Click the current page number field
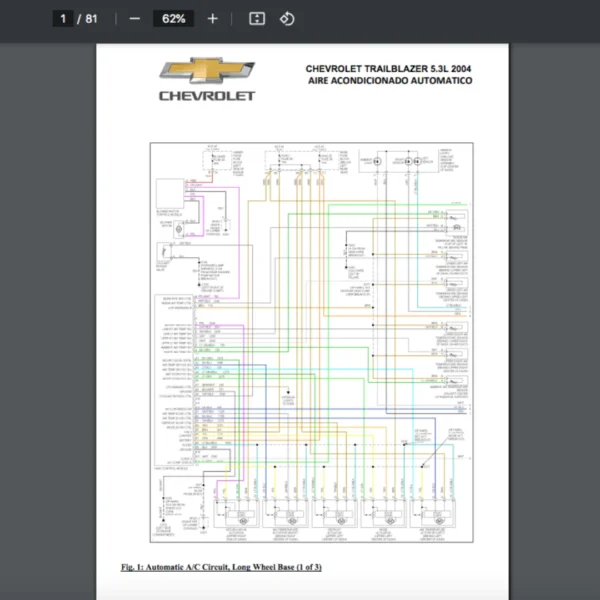The height and width of the screenshot is (600, 600). 63,19
